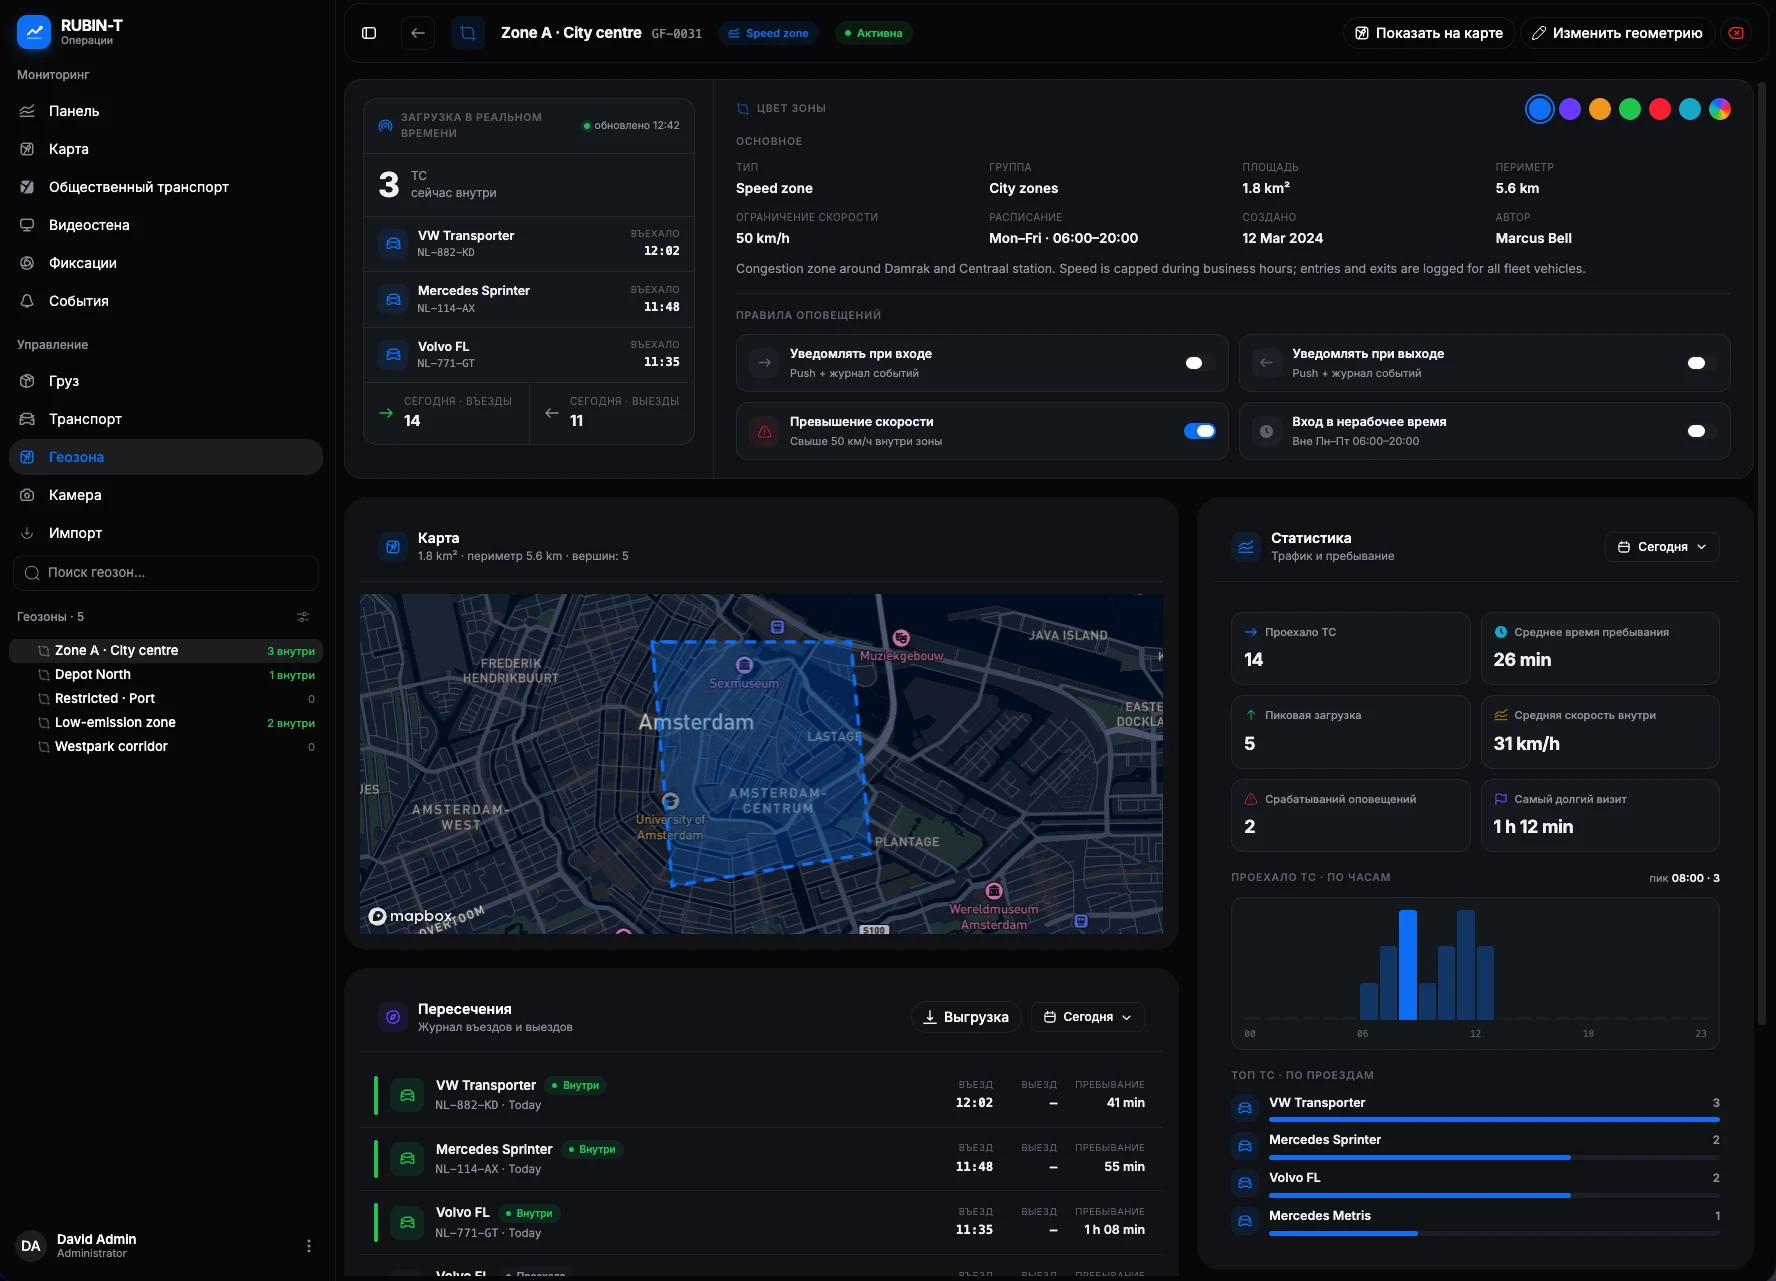
Task: Disable the speeding alert toggle
Action: [x=1199, y=431]
